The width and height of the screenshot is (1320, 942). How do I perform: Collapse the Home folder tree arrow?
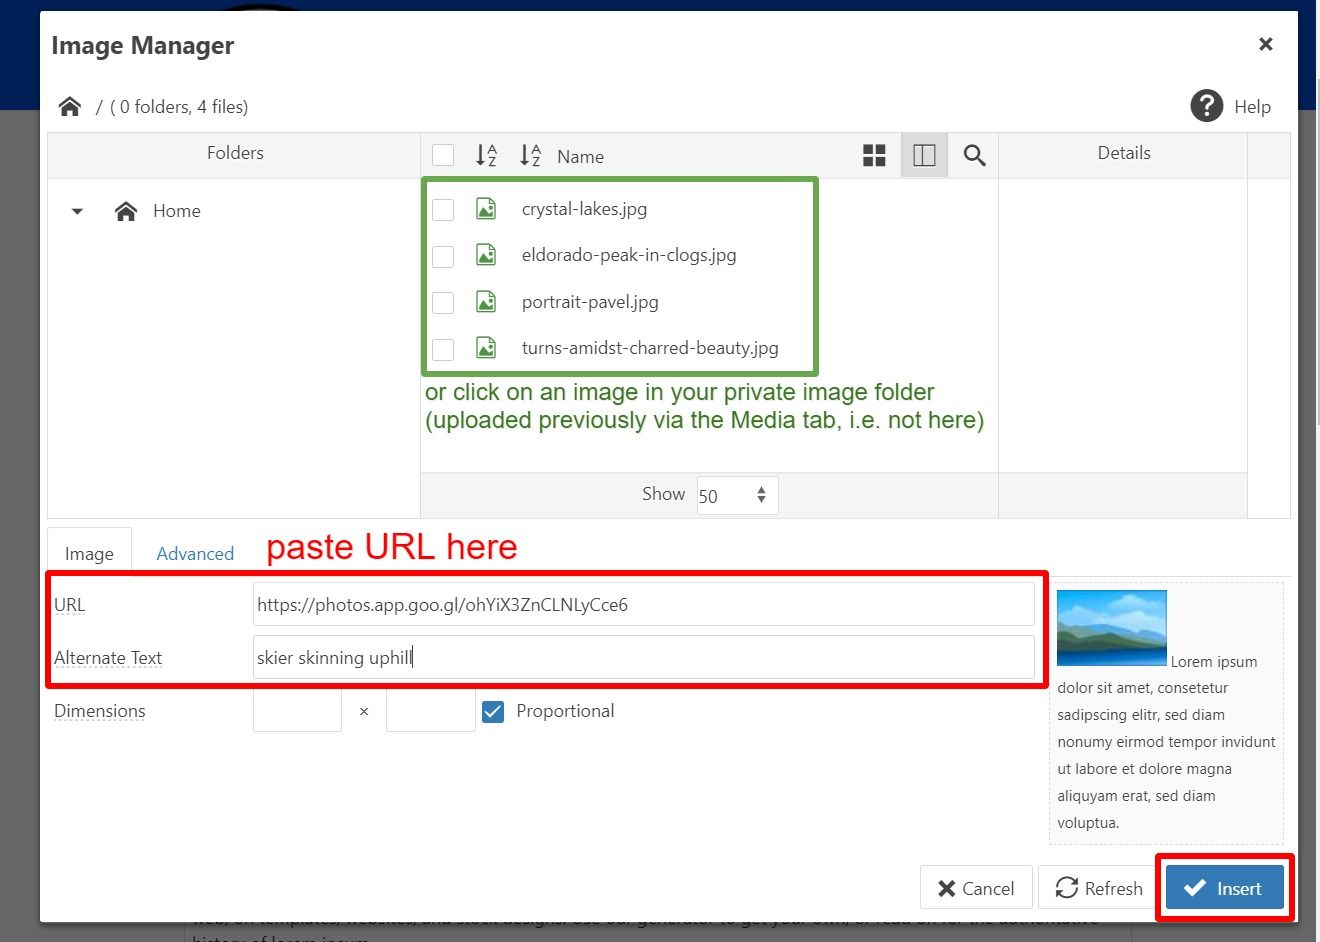tap(77, 211)
